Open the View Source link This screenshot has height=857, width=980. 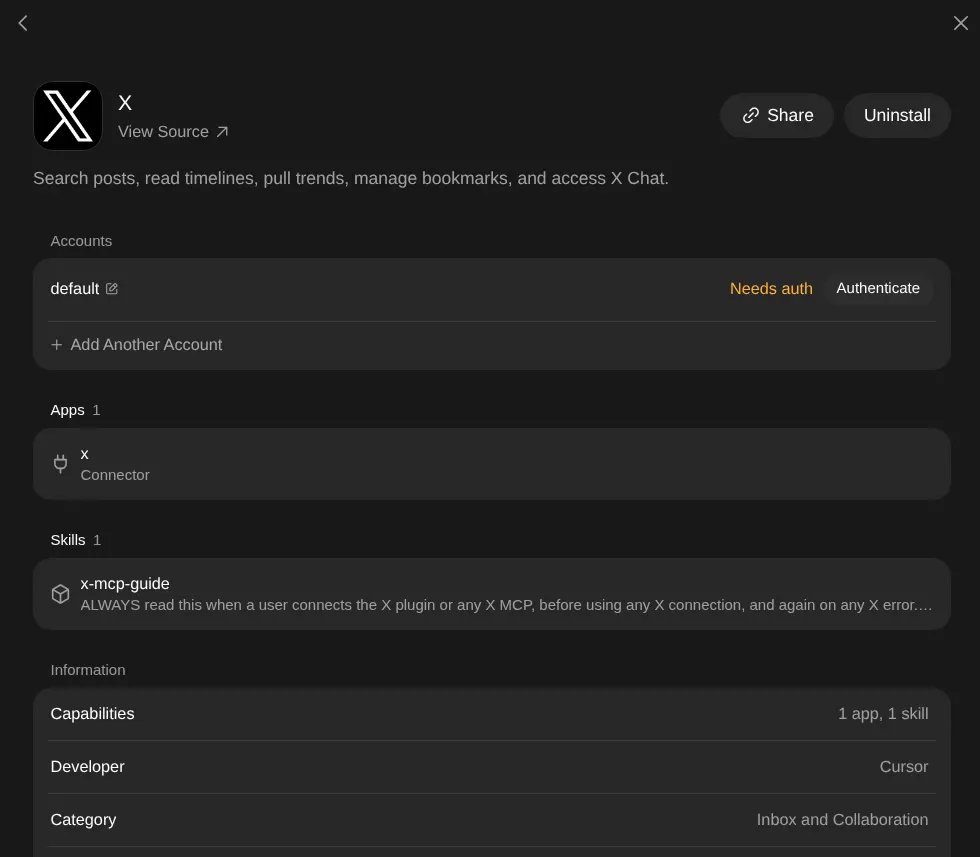[173, 132]
